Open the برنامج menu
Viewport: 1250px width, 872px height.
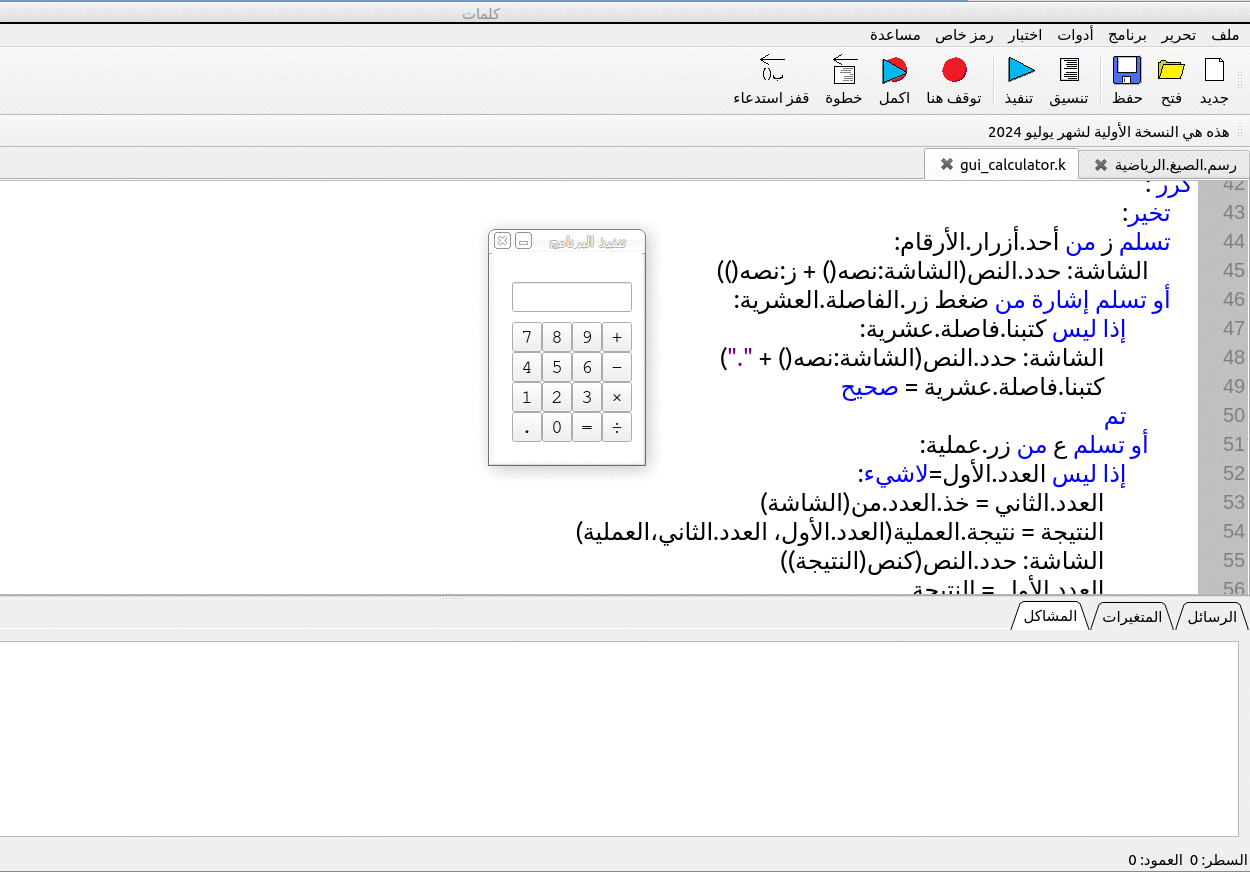[1128, 35]
